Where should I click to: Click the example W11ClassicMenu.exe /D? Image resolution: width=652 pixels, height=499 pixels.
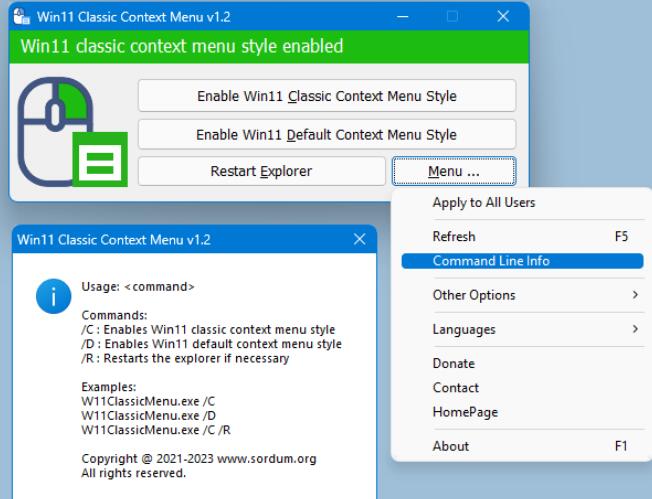pyautogui.click(x=148, y=416)
